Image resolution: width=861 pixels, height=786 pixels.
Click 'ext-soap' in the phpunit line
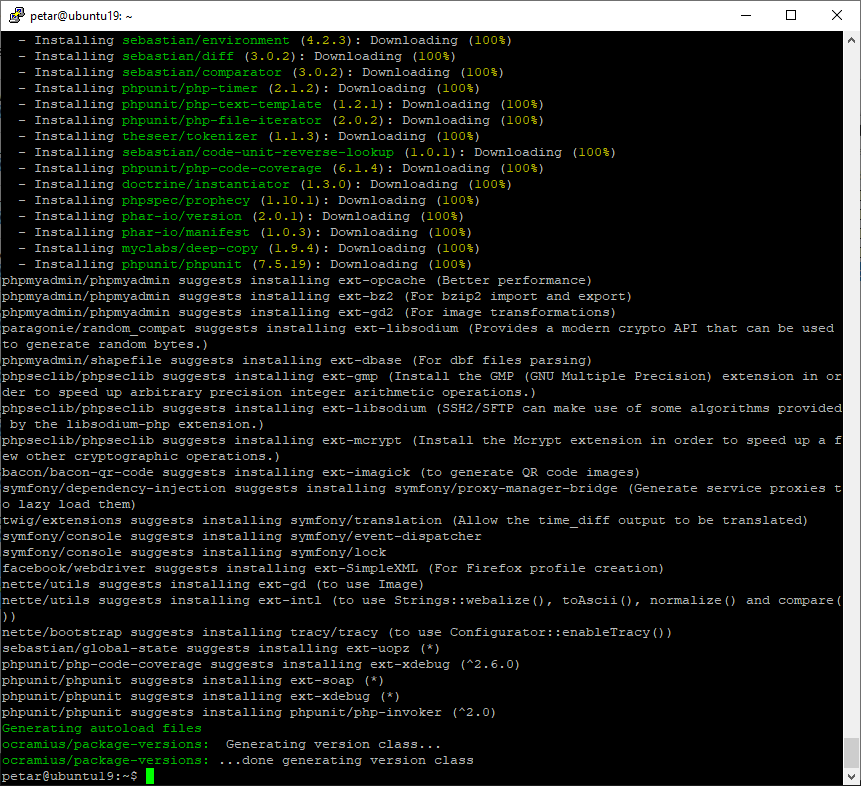coord(322,680)
